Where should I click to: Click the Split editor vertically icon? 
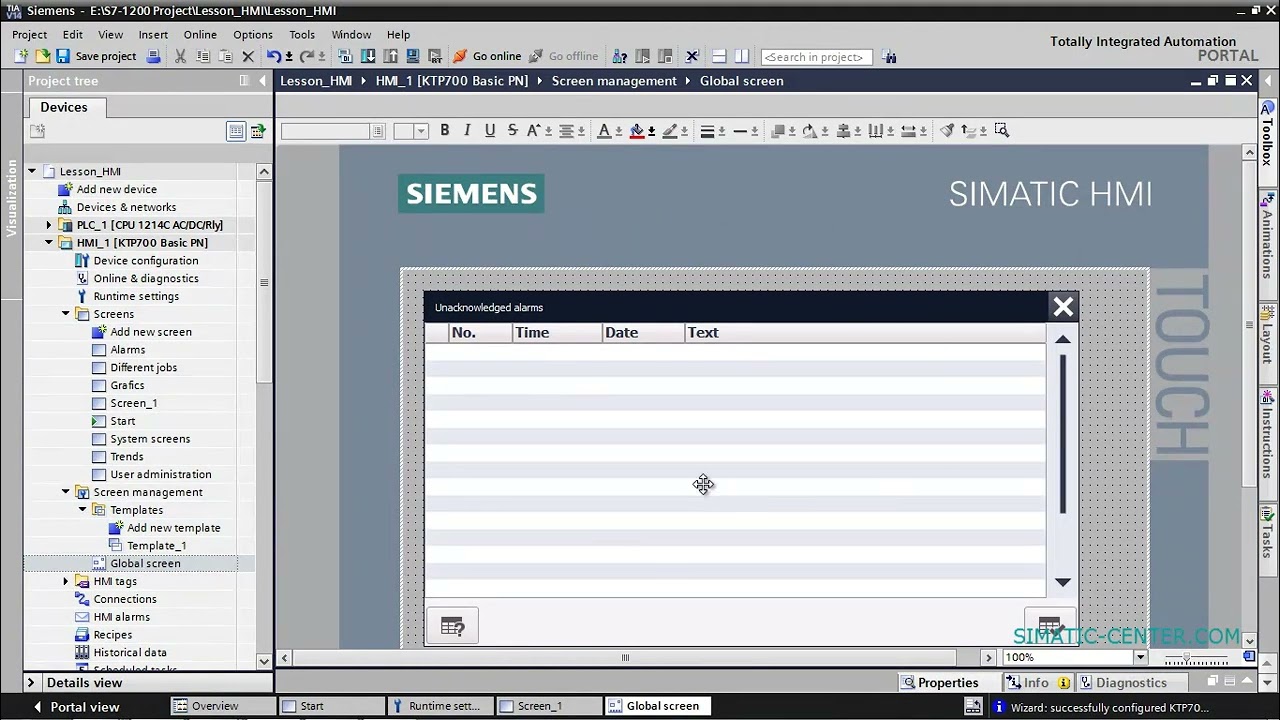(x=741, y=57)
